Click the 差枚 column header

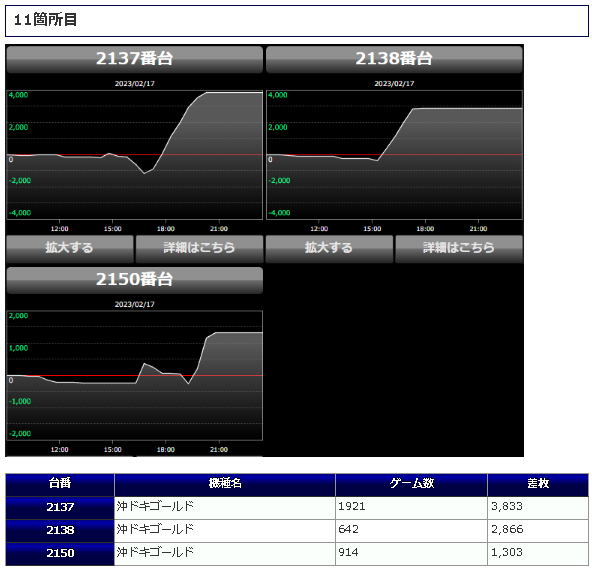point(538,484)
